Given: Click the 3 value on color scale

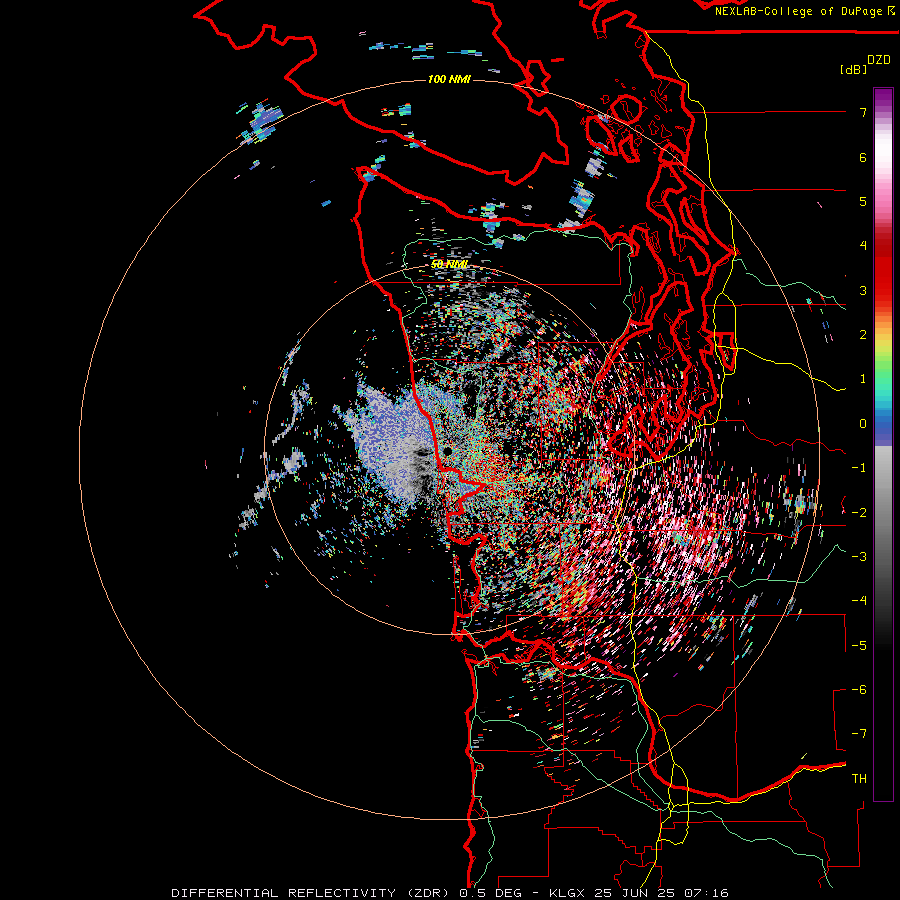Looking at the screenshot, I should (x=863, y=290).
